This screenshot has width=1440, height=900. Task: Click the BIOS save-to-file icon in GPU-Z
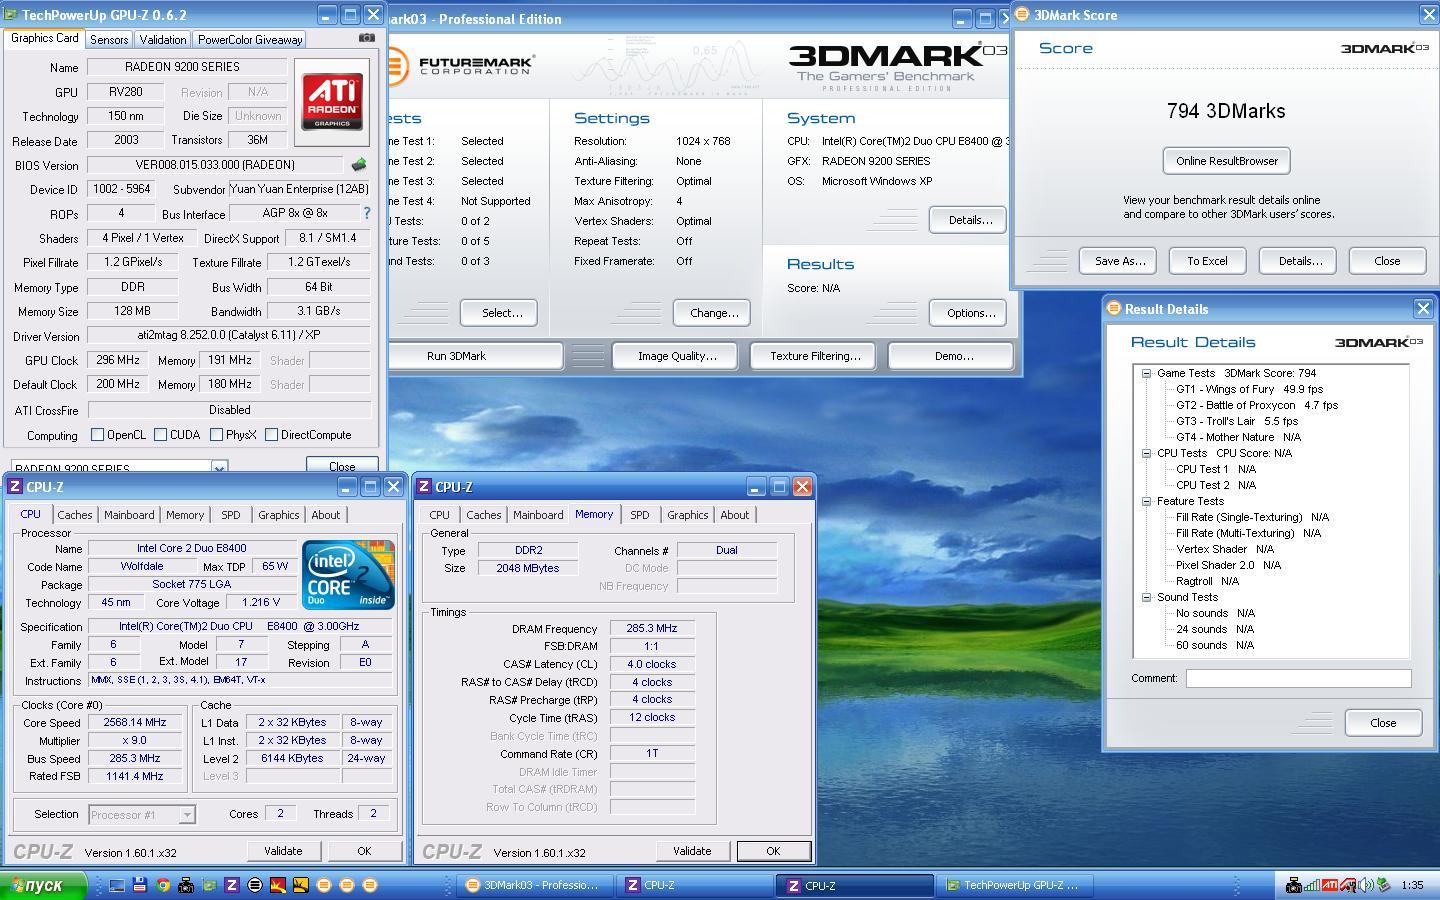[x=359, y=165]
